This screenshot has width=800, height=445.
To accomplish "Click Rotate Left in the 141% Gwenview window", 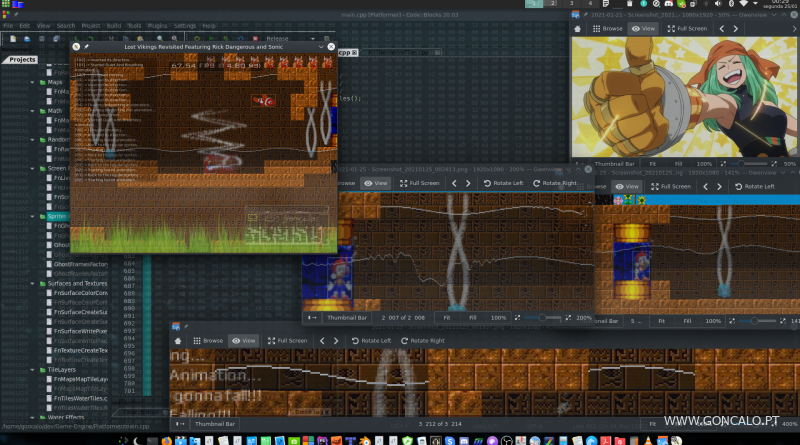I will click(x=755, y=187).
